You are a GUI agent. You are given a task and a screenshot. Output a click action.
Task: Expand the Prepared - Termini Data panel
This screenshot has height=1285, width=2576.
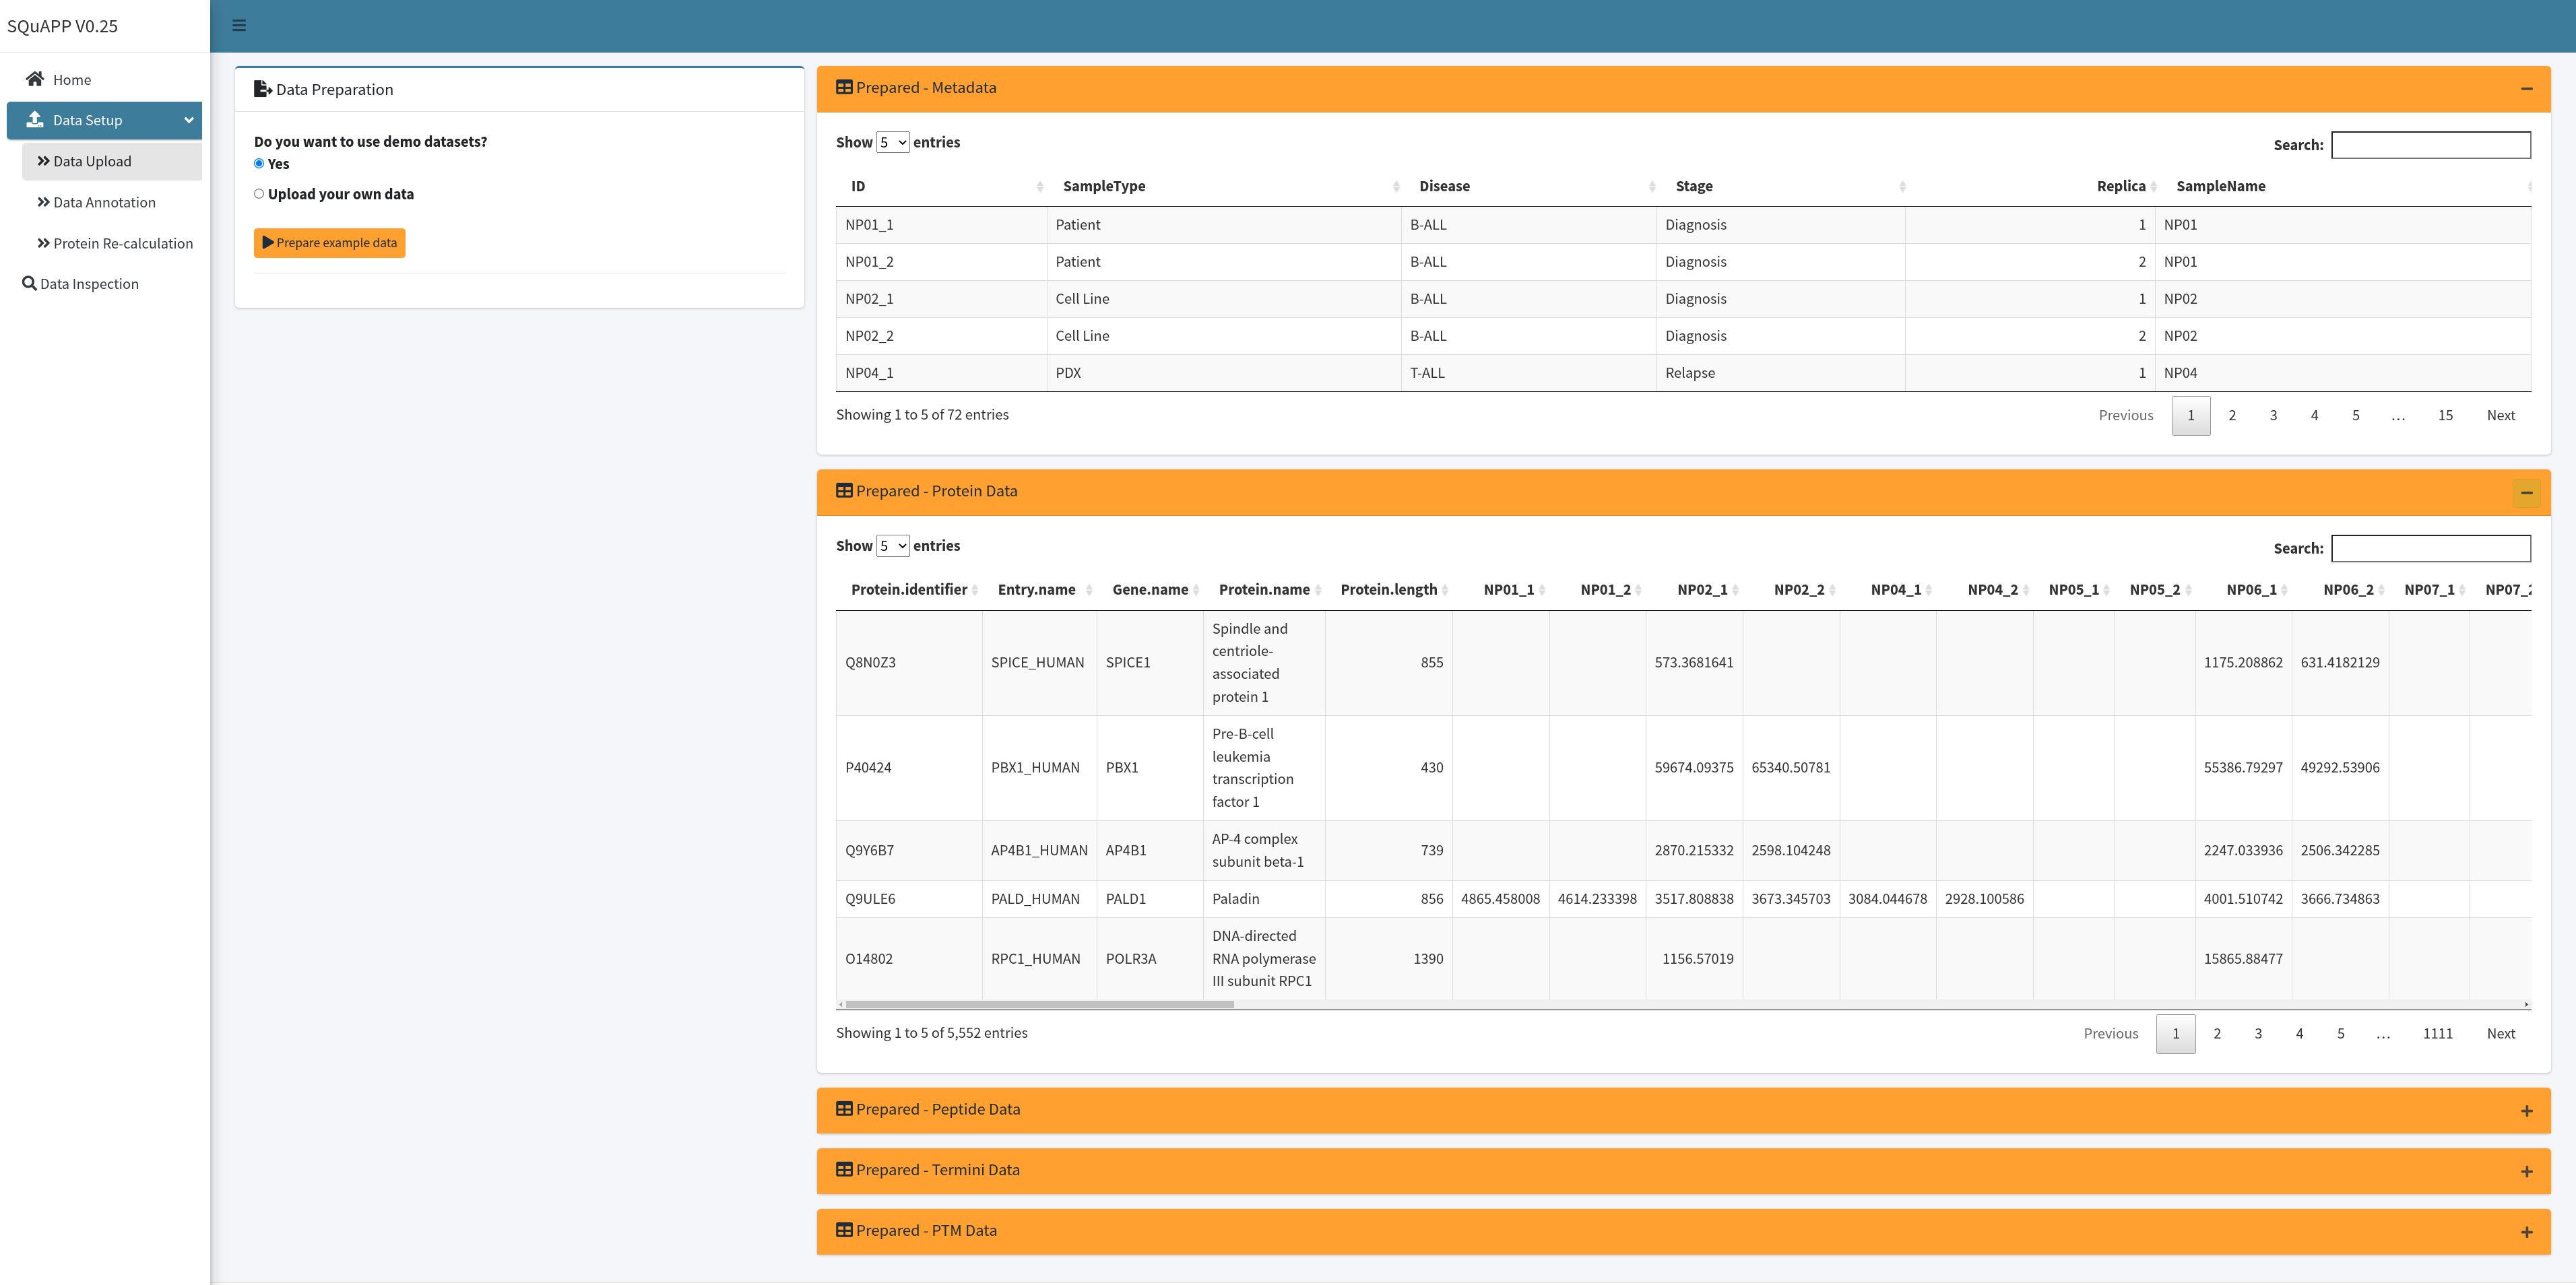2526,1172
